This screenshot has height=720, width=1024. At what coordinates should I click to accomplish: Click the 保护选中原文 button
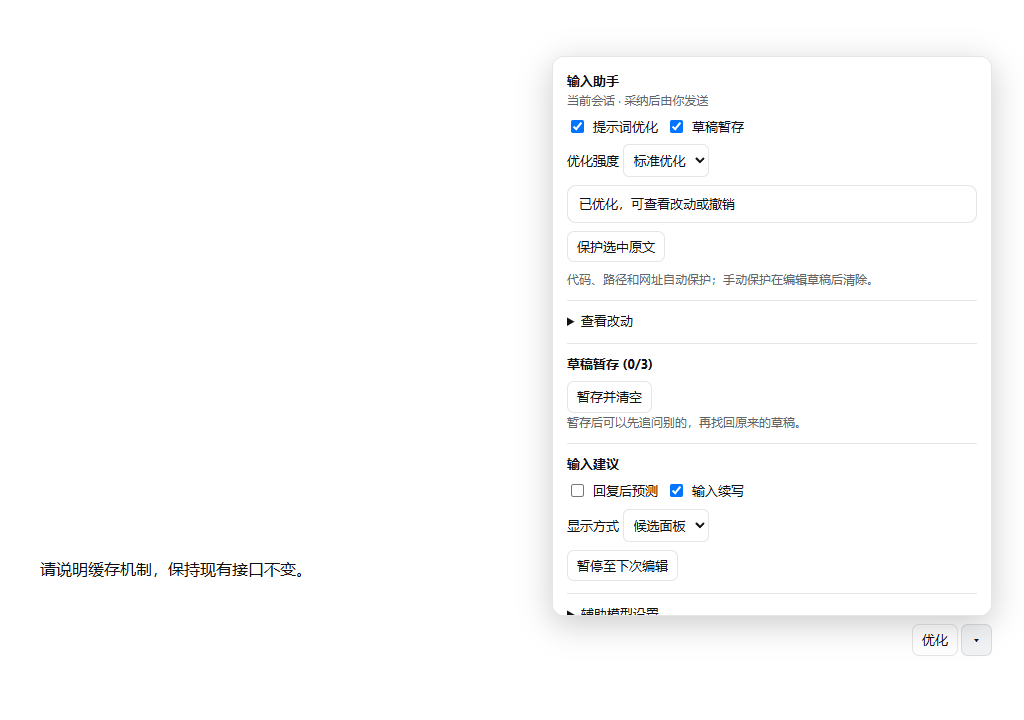pyautogui.click(x=616, y=247)
